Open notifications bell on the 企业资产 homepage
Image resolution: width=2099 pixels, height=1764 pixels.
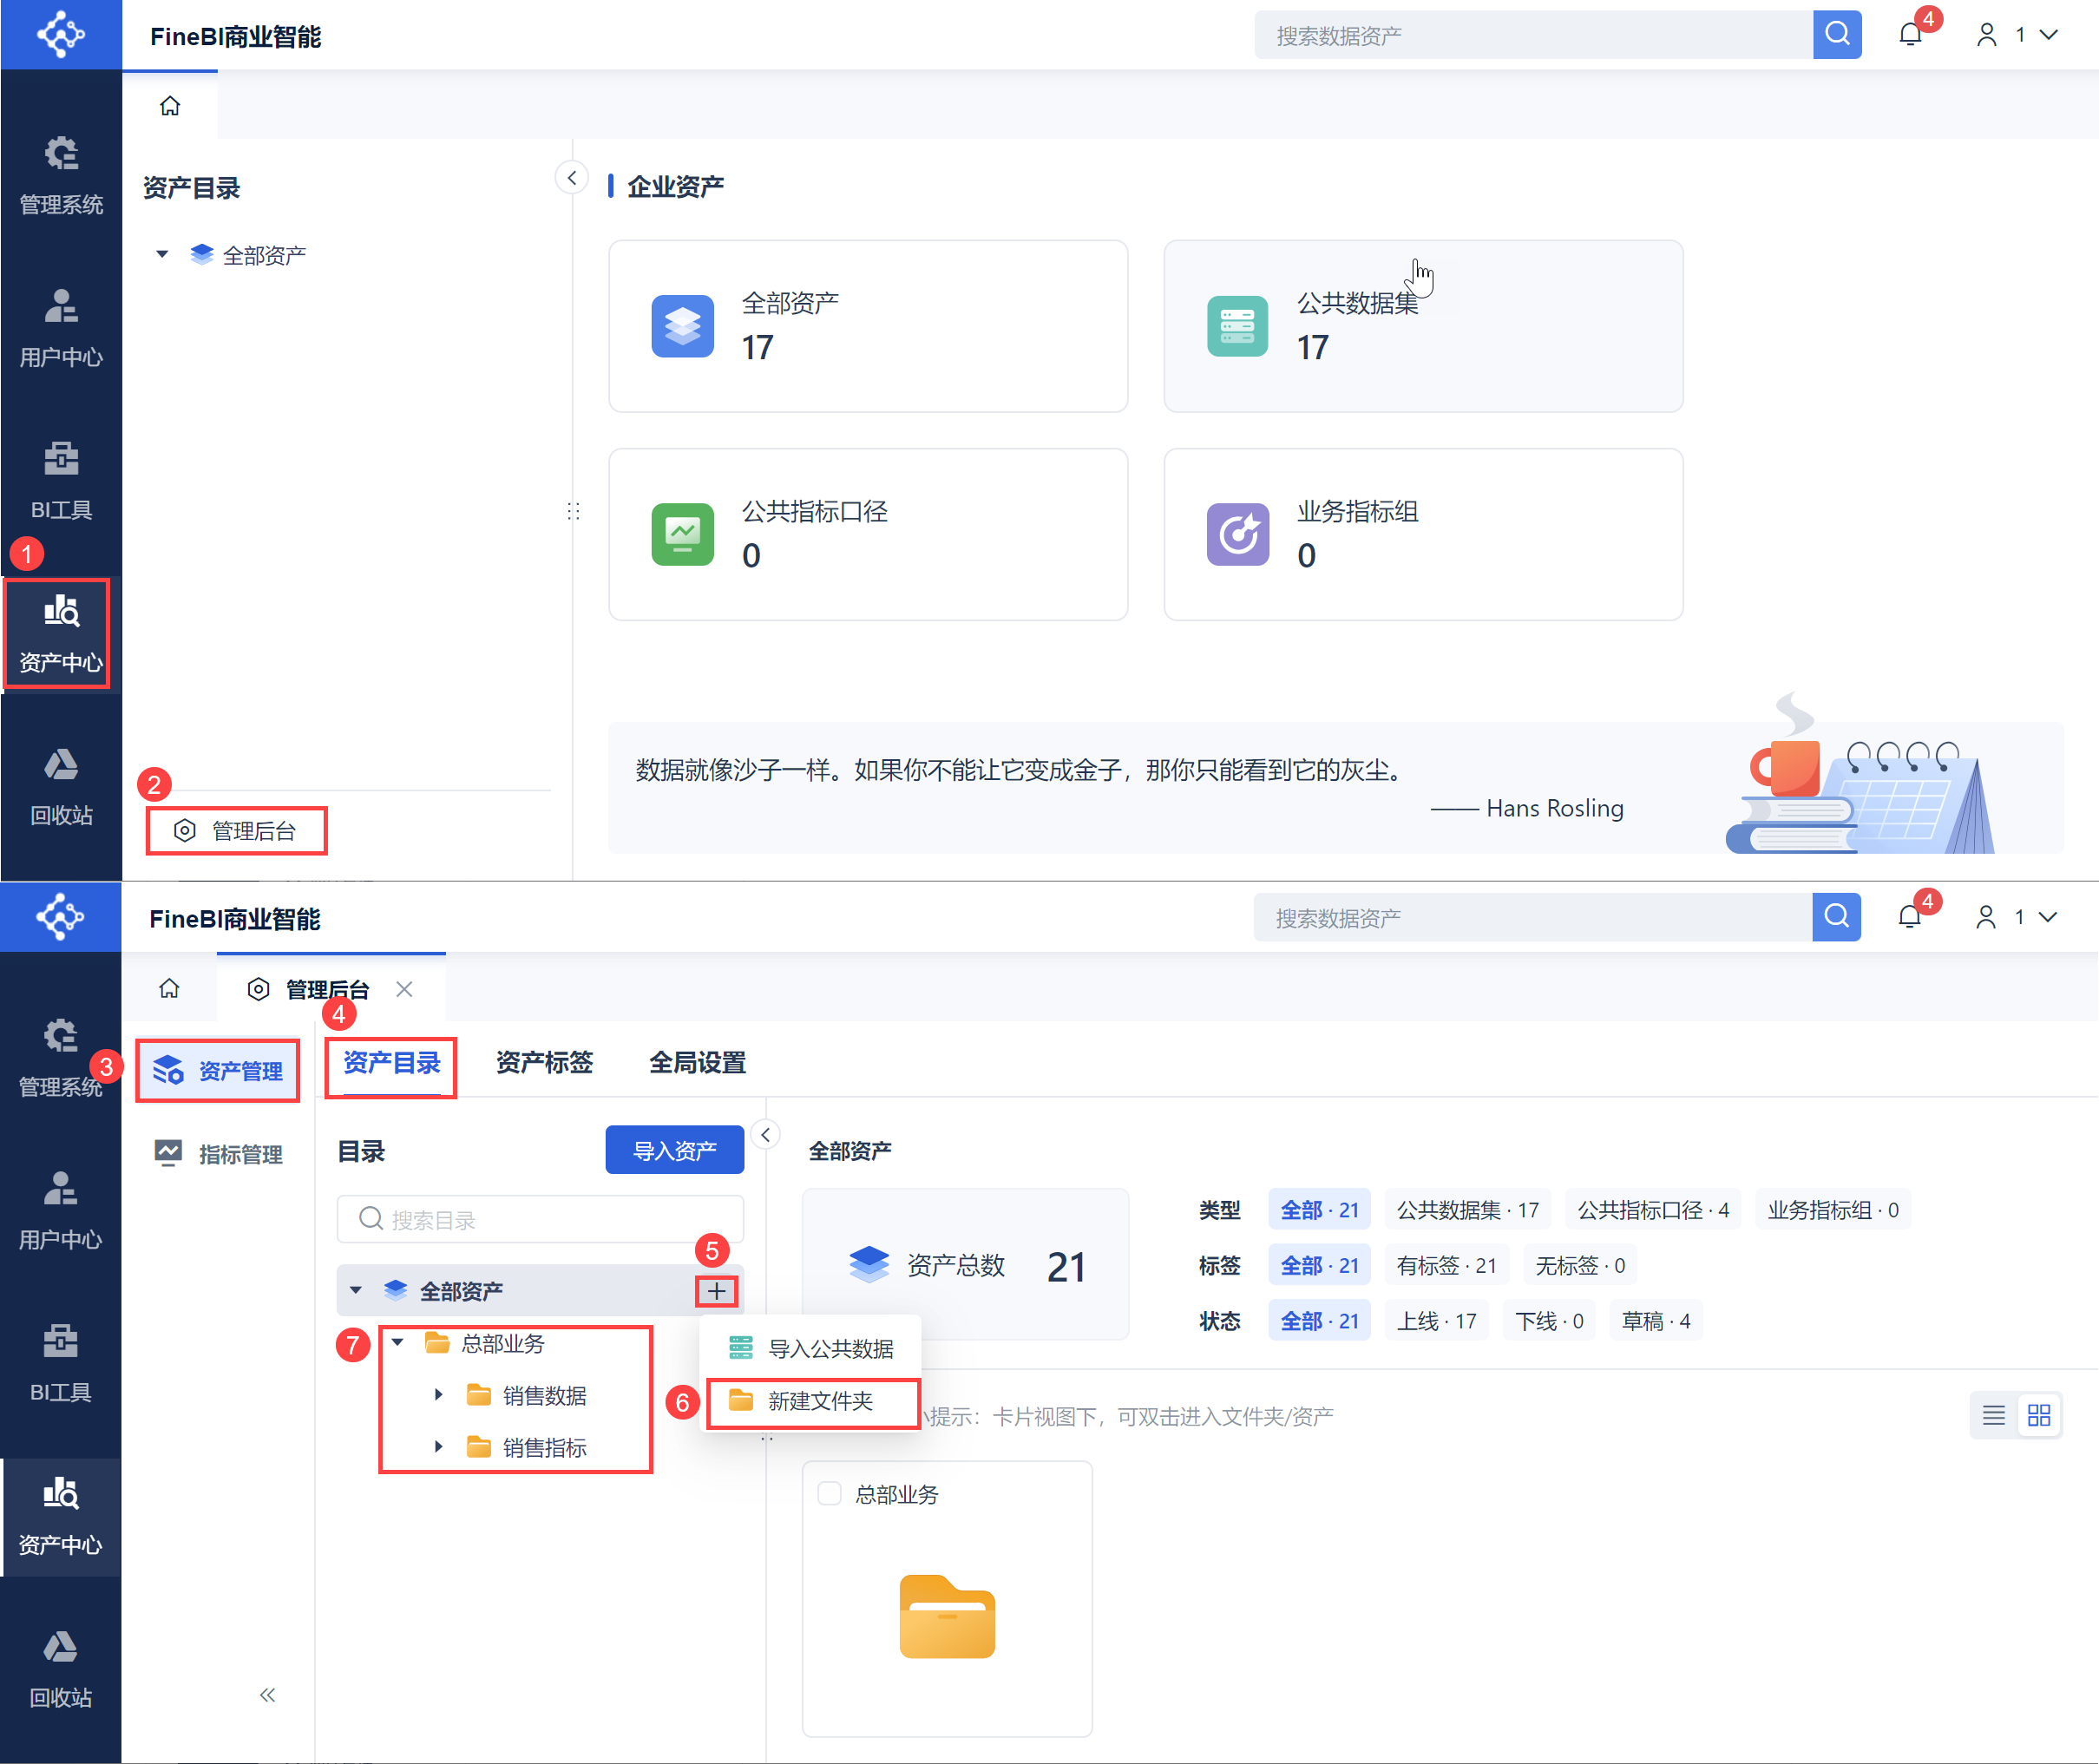coord(1910,35)
